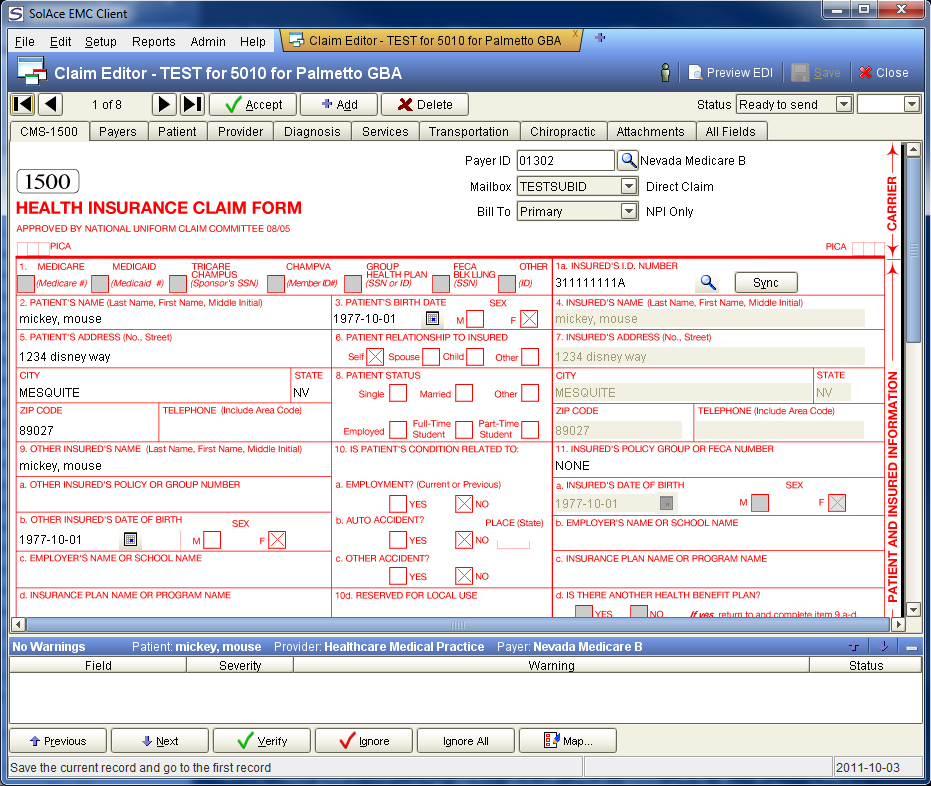Viewport: 931px width, 786px height.
Task: Expand the empty dropdown next to Status
Action: (x=912, y=104)
